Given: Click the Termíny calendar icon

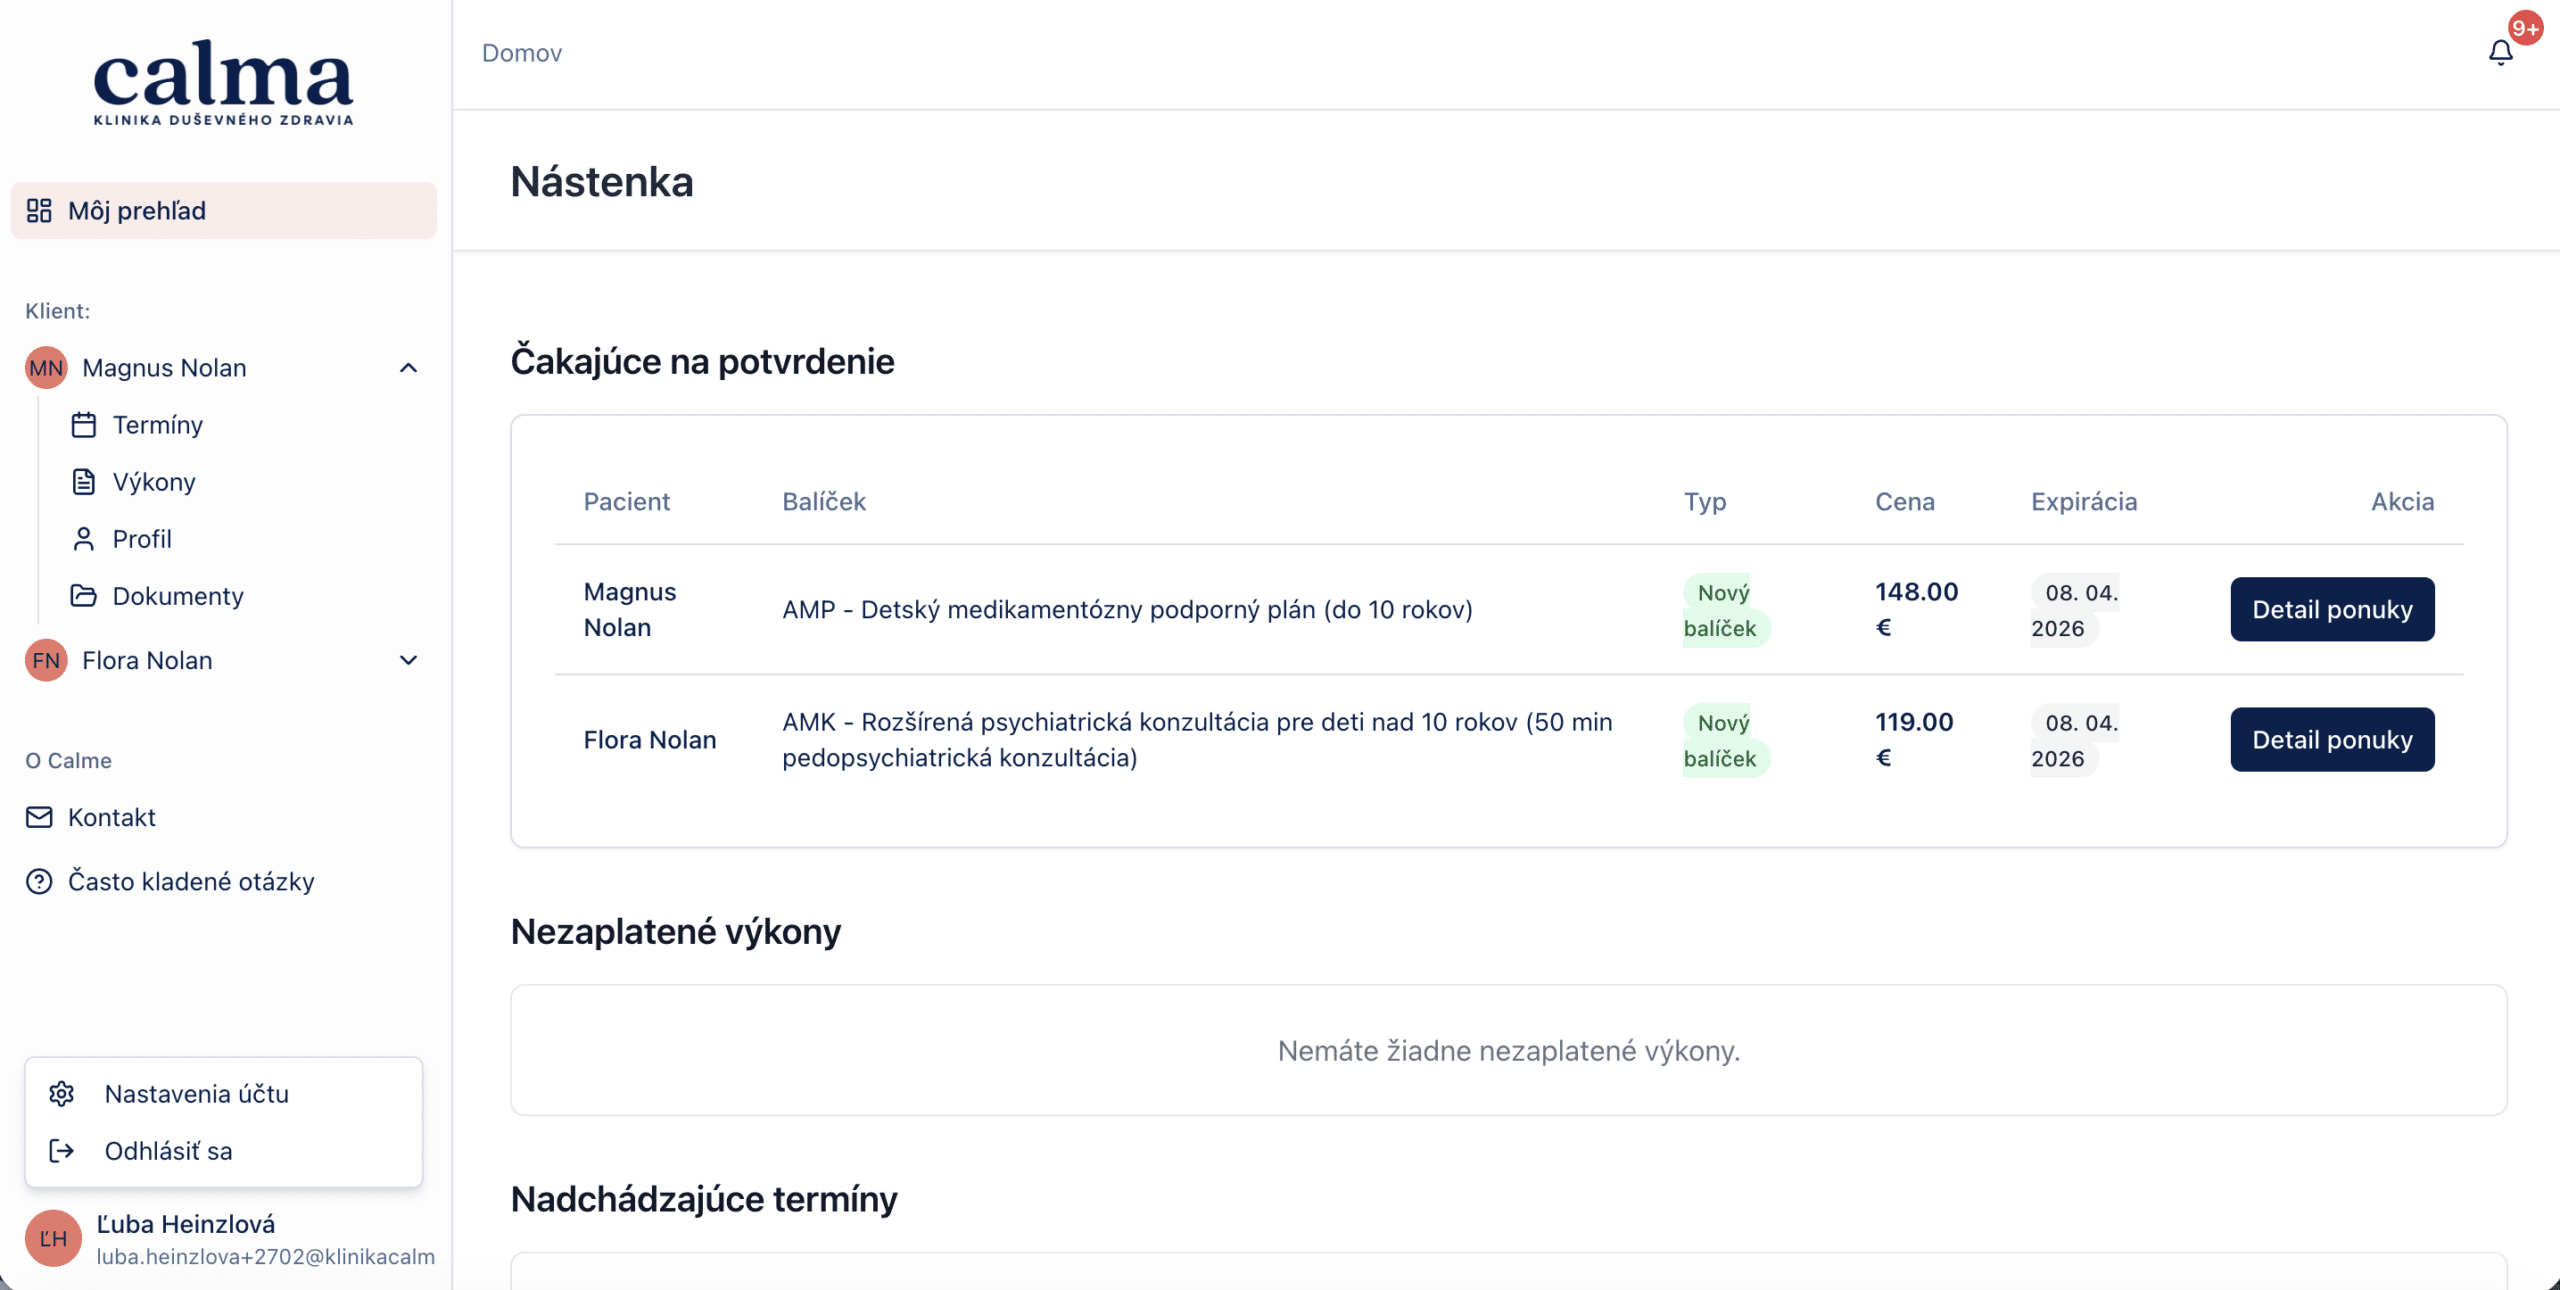Looking at the screenshot, I should 84,425.
